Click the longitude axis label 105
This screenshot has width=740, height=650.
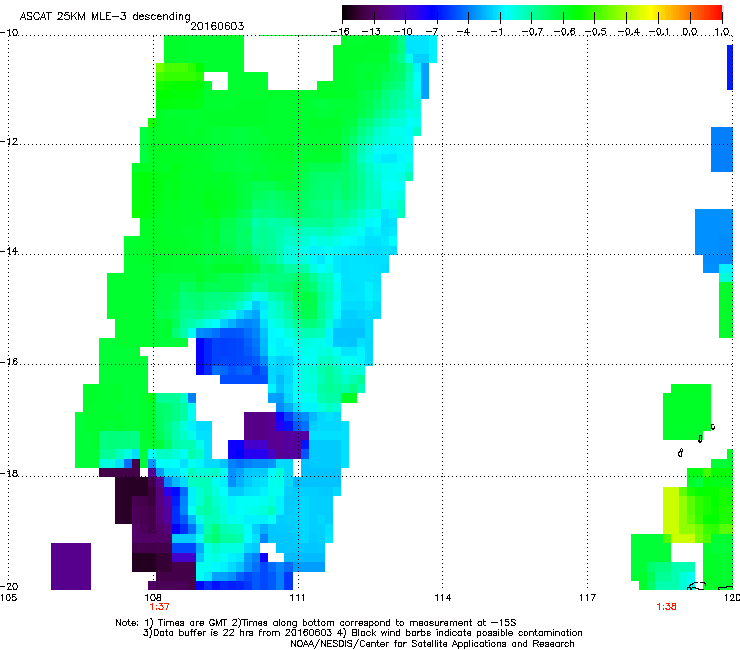(x=8, y=598)
